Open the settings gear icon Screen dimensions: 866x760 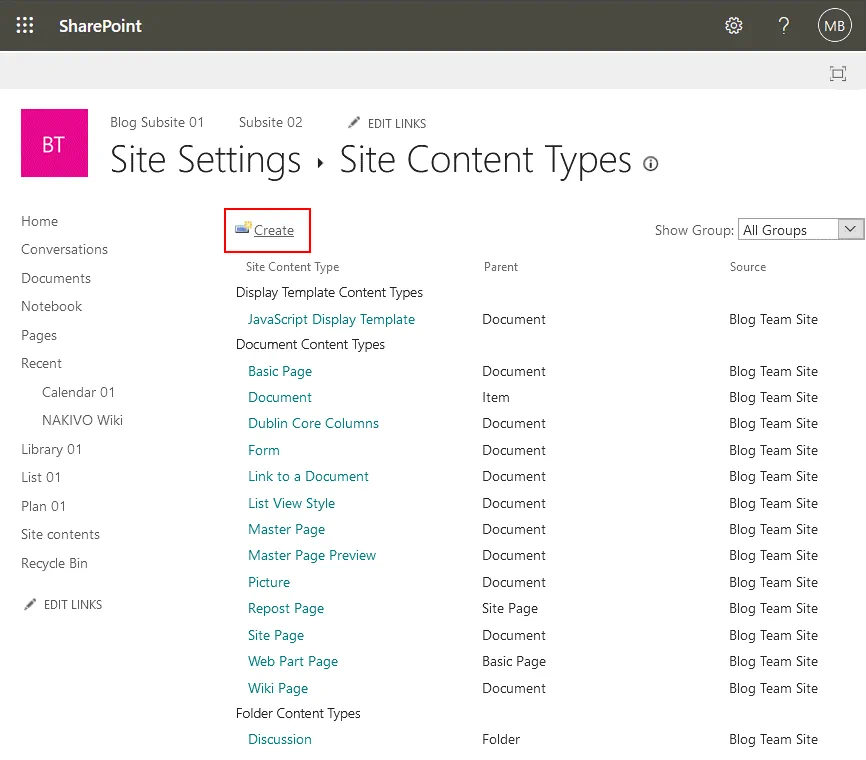pyautogui.click(x=734, y=26)
